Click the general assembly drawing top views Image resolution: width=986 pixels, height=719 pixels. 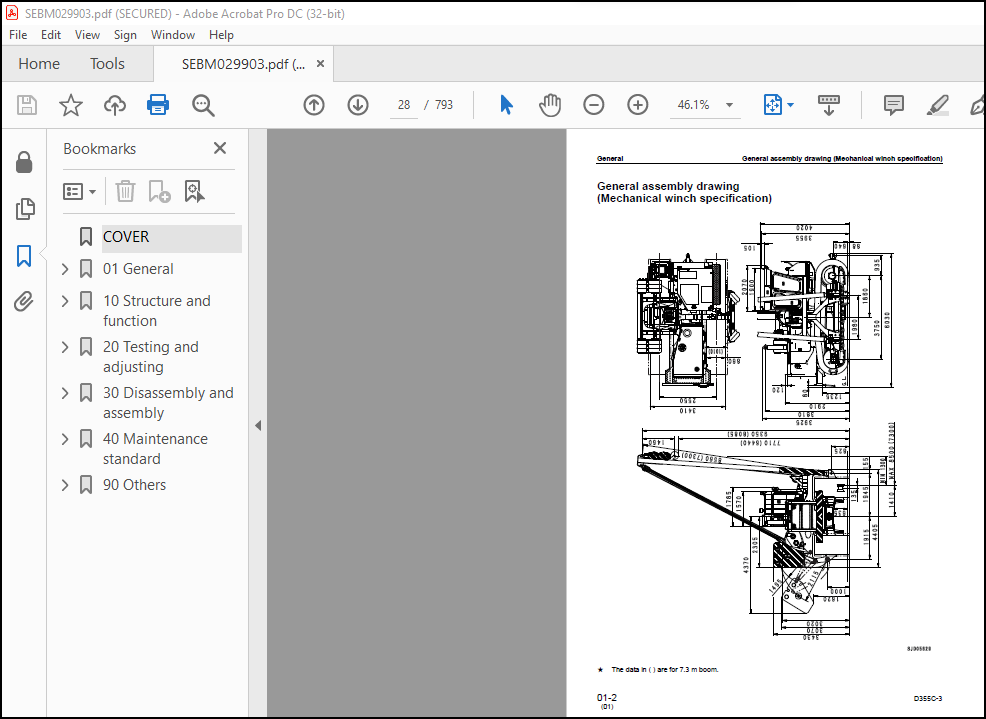pyautogui.click(x=765, y=324)
